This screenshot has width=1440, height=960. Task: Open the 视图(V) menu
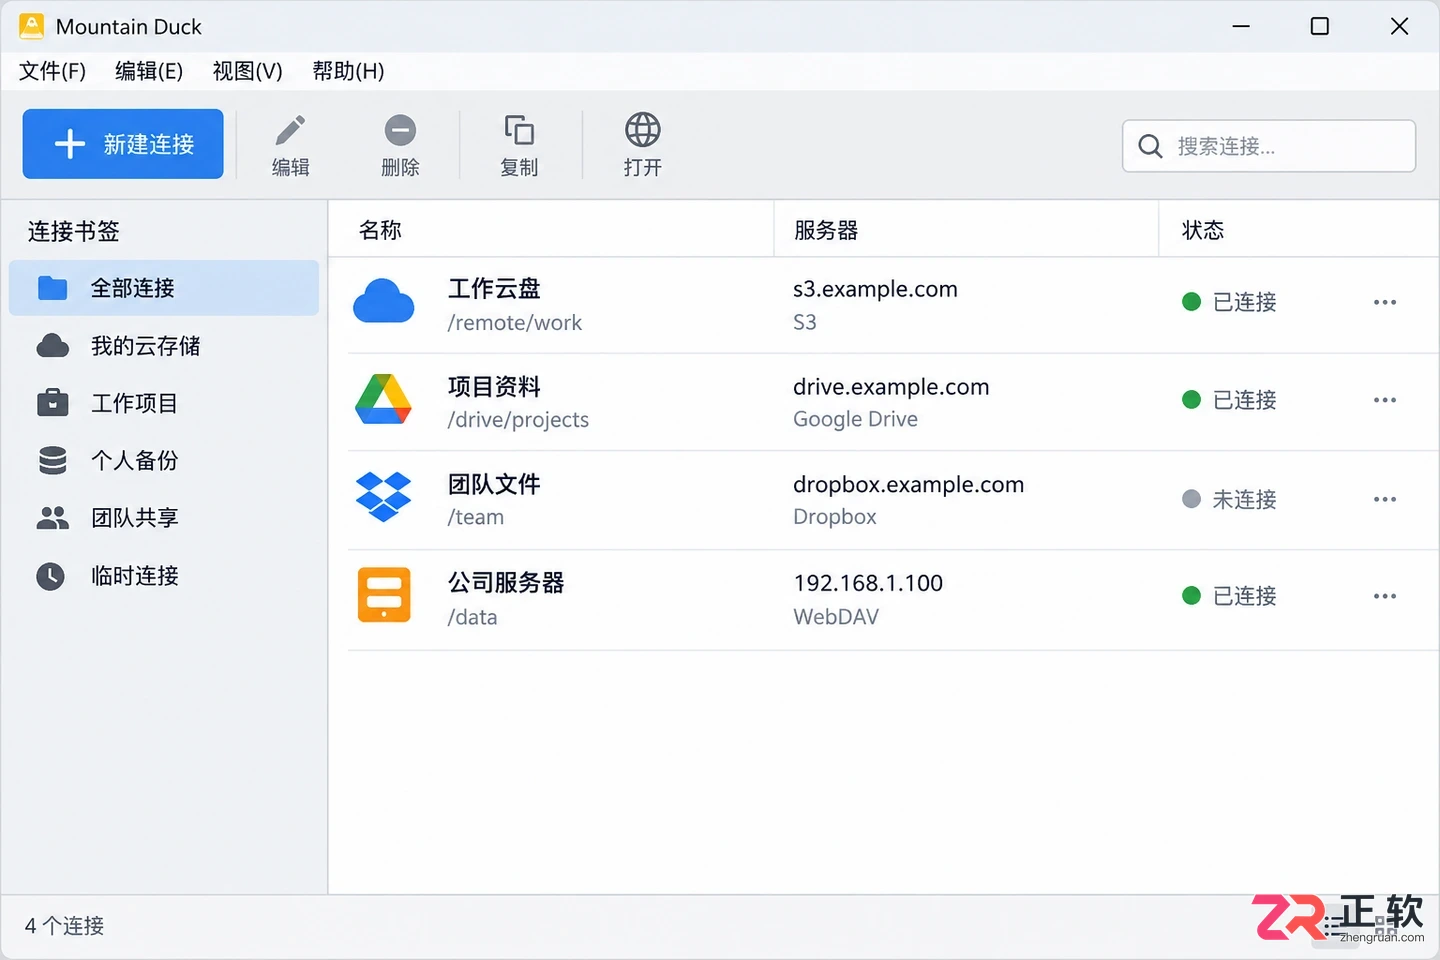point(247,71)
